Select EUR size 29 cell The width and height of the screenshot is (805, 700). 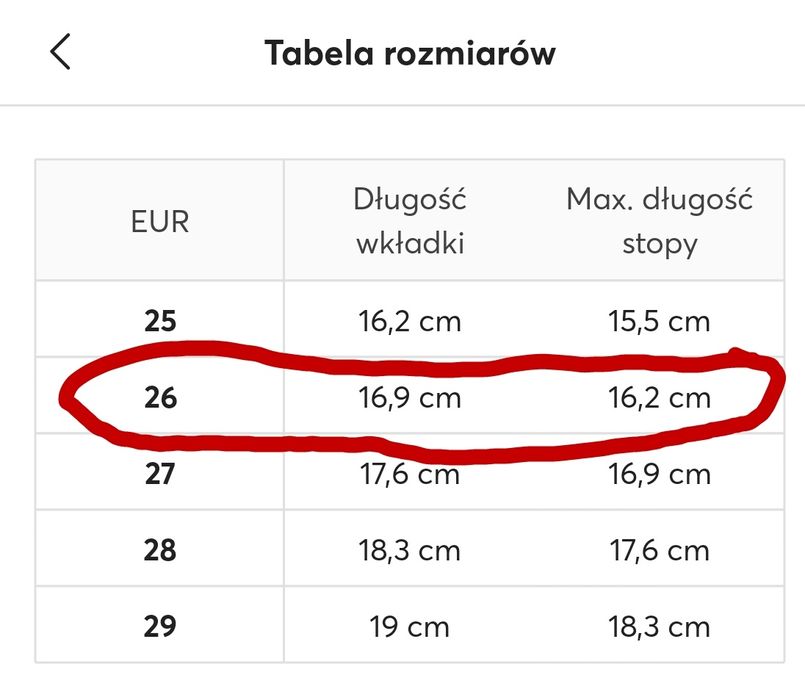click(160, 626)
